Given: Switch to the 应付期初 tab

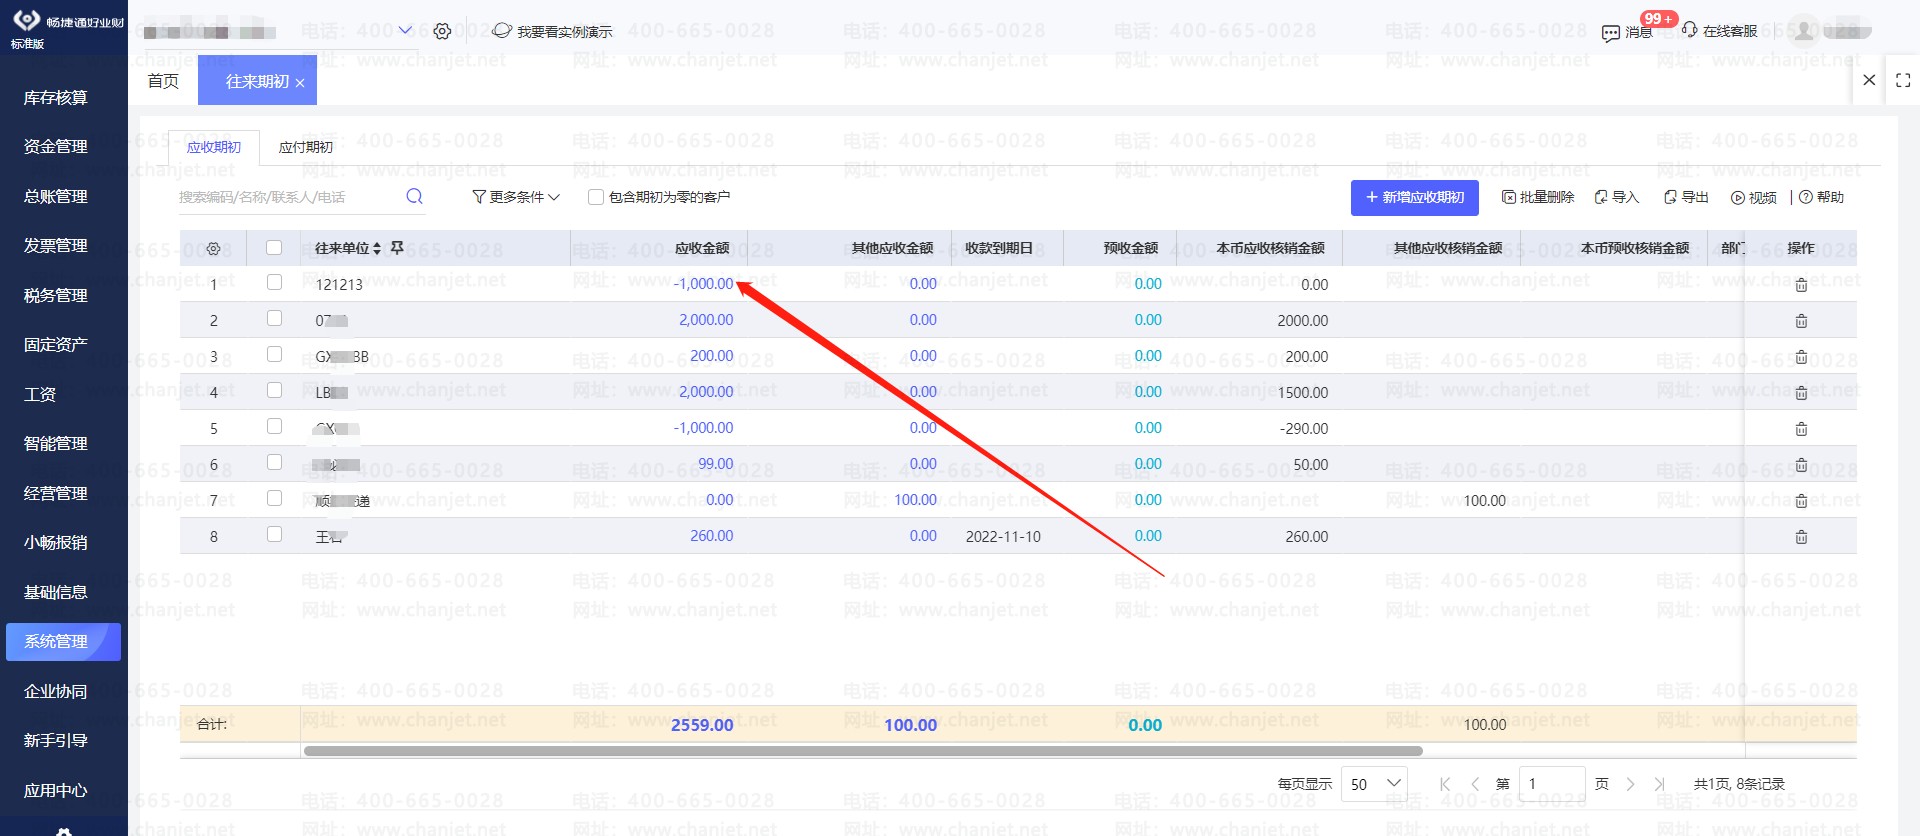Looking at the screenshot, I should pyautogui.click(x=305, y=148).
